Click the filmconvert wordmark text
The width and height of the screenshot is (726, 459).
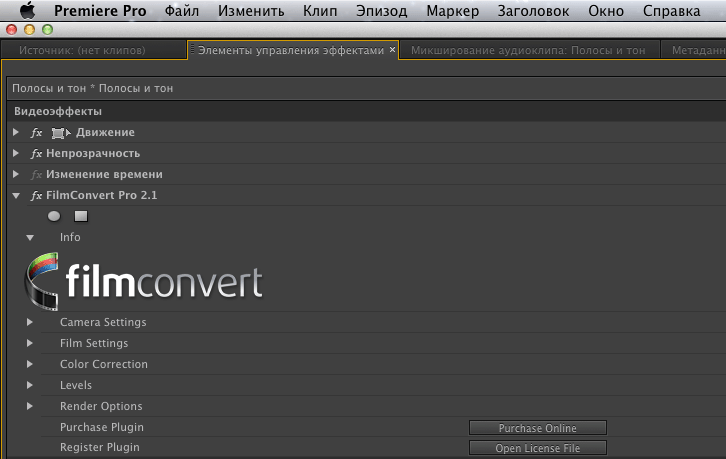pyautogui.click(x=164, y=282)
